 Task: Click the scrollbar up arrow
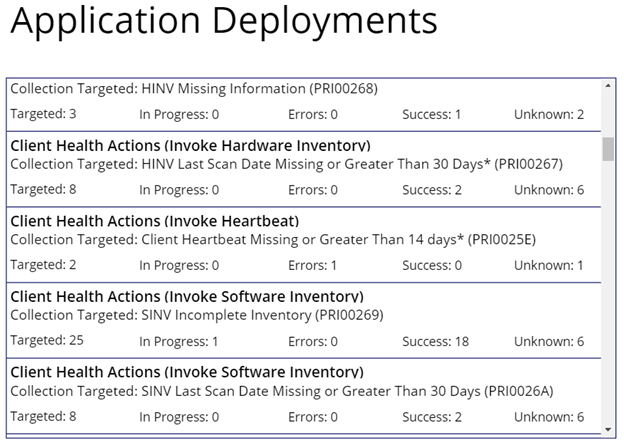[x=608, y=86]
